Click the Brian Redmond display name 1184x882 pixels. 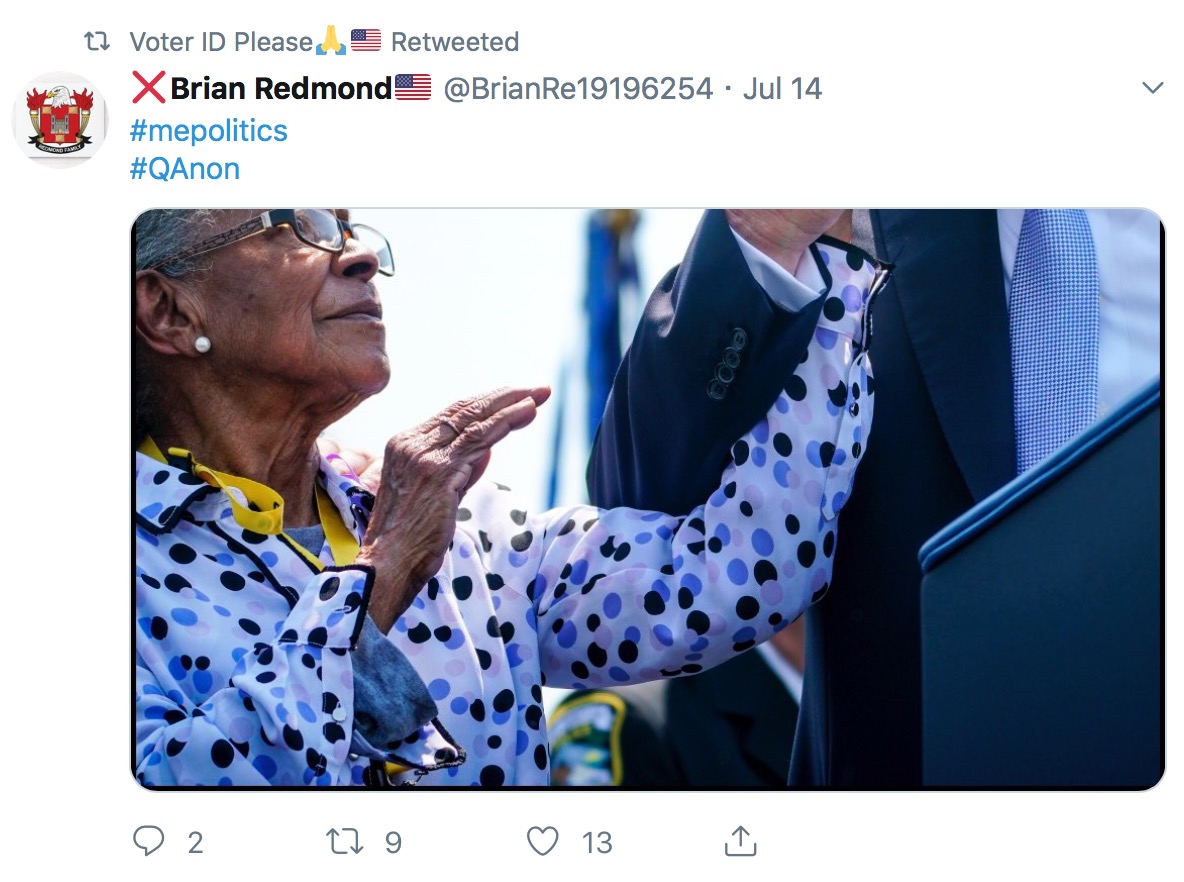click(281, 89)
